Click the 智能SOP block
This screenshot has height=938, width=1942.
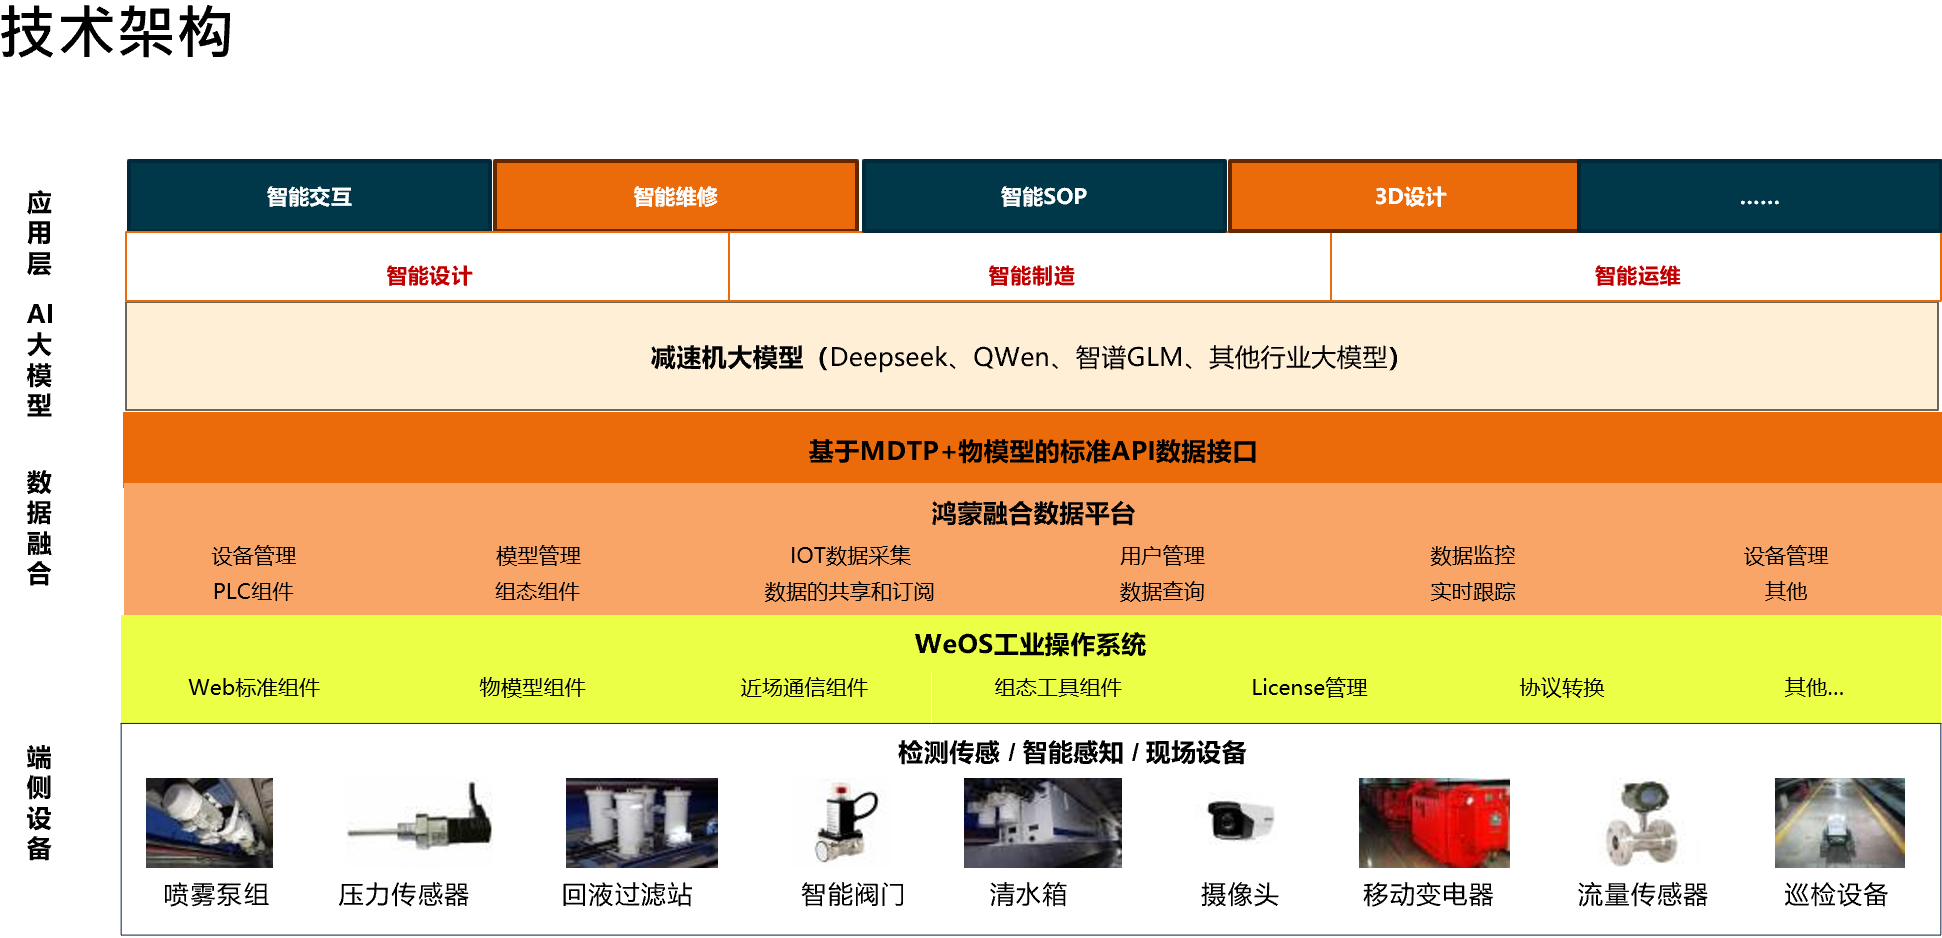(x=1044, y=196)
